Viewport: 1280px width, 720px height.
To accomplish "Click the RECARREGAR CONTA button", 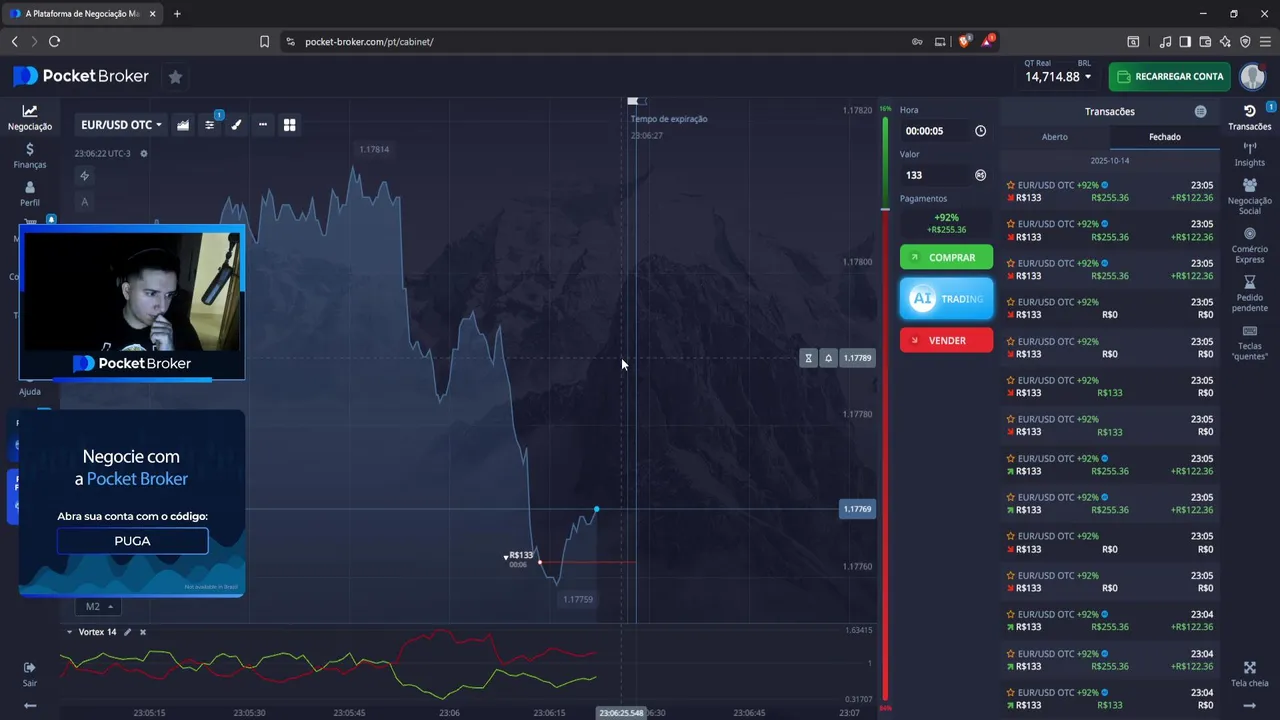I will click(x=1169, y=77).
